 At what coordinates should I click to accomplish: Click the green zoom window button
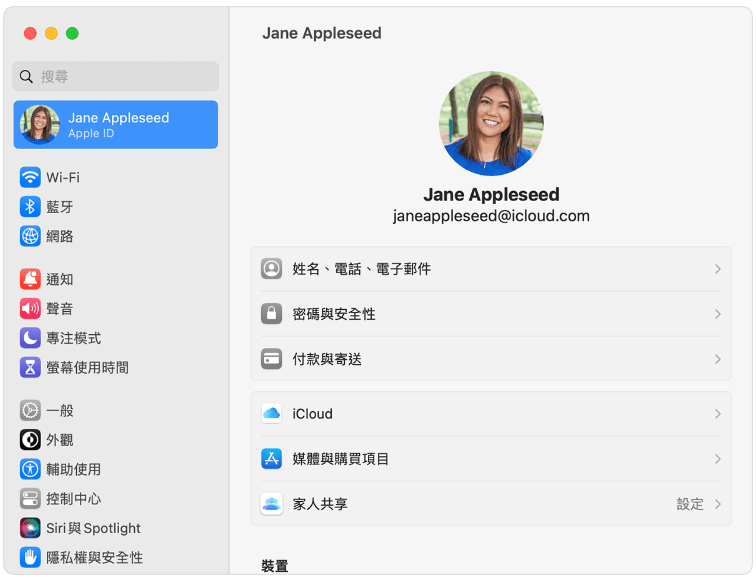[72, 33]
